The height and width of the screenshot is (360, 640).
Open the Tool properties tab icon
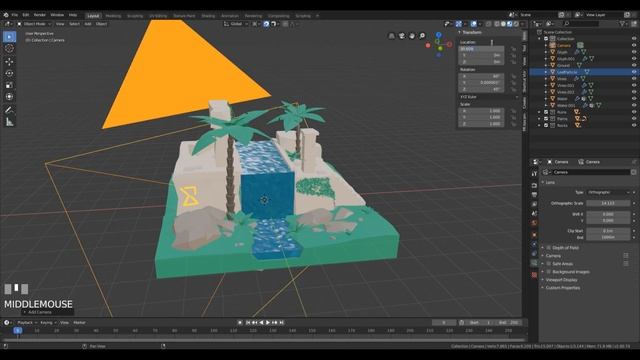tap(534, 173)
